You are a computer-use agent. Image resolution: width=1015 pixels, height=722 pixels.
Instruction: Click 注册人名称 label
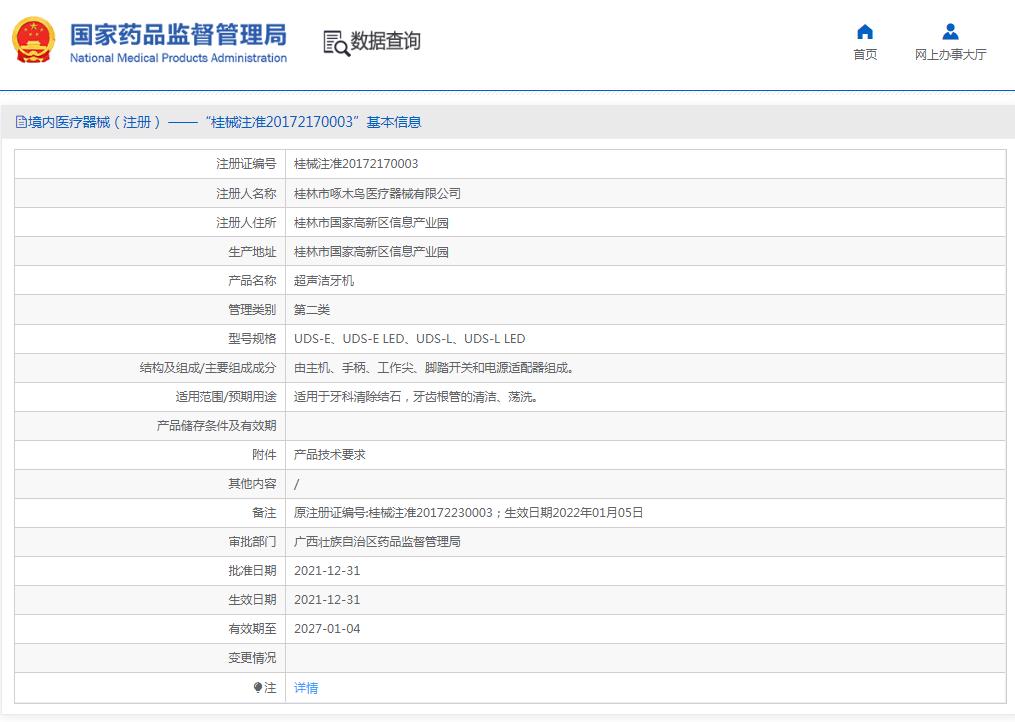coord(246,193)
